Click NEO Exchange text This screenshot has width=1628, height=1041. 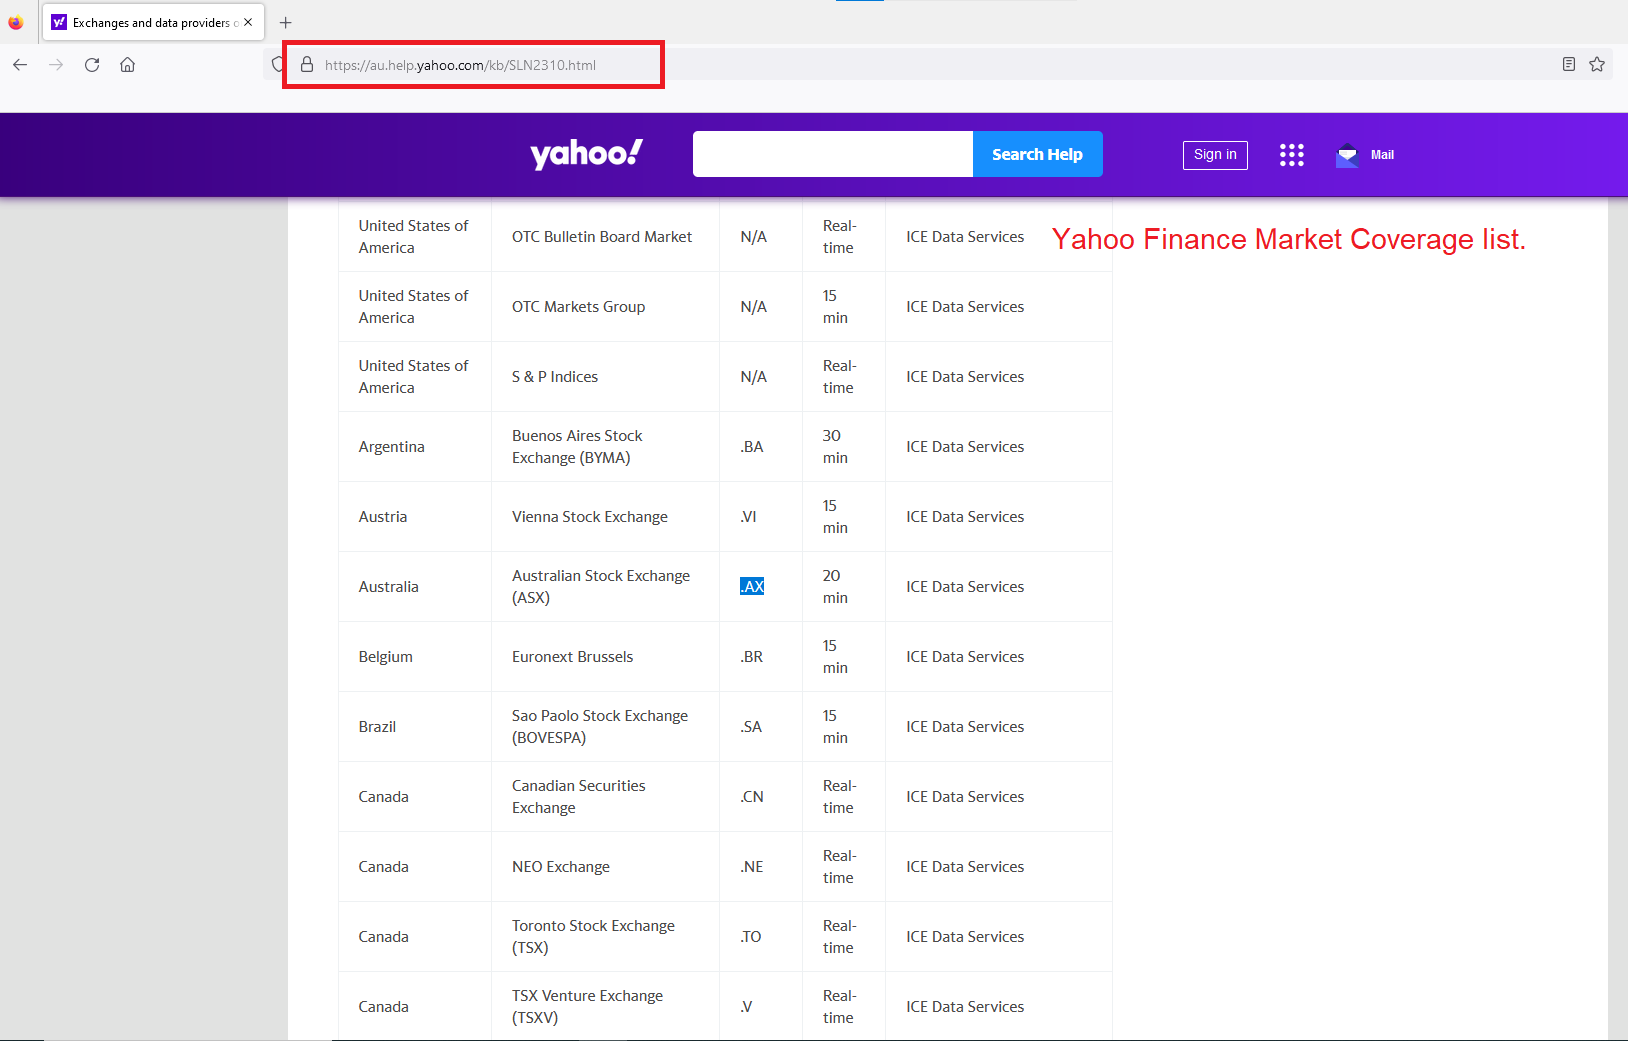pyautogui.click(x=561, y=867)
